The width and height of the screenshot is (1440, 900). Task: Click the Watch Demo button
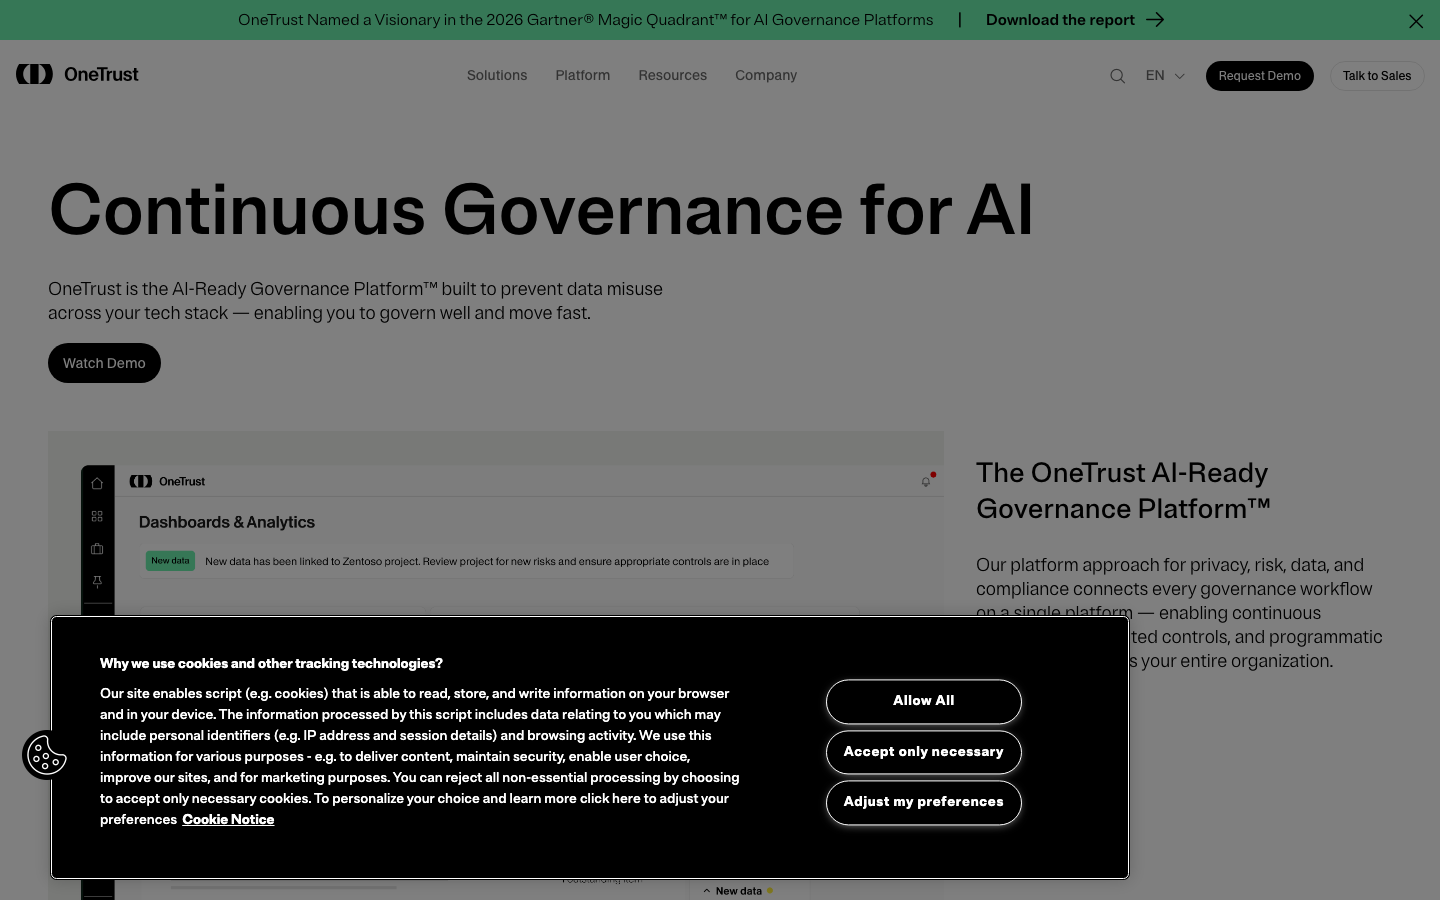coord(104,363)
